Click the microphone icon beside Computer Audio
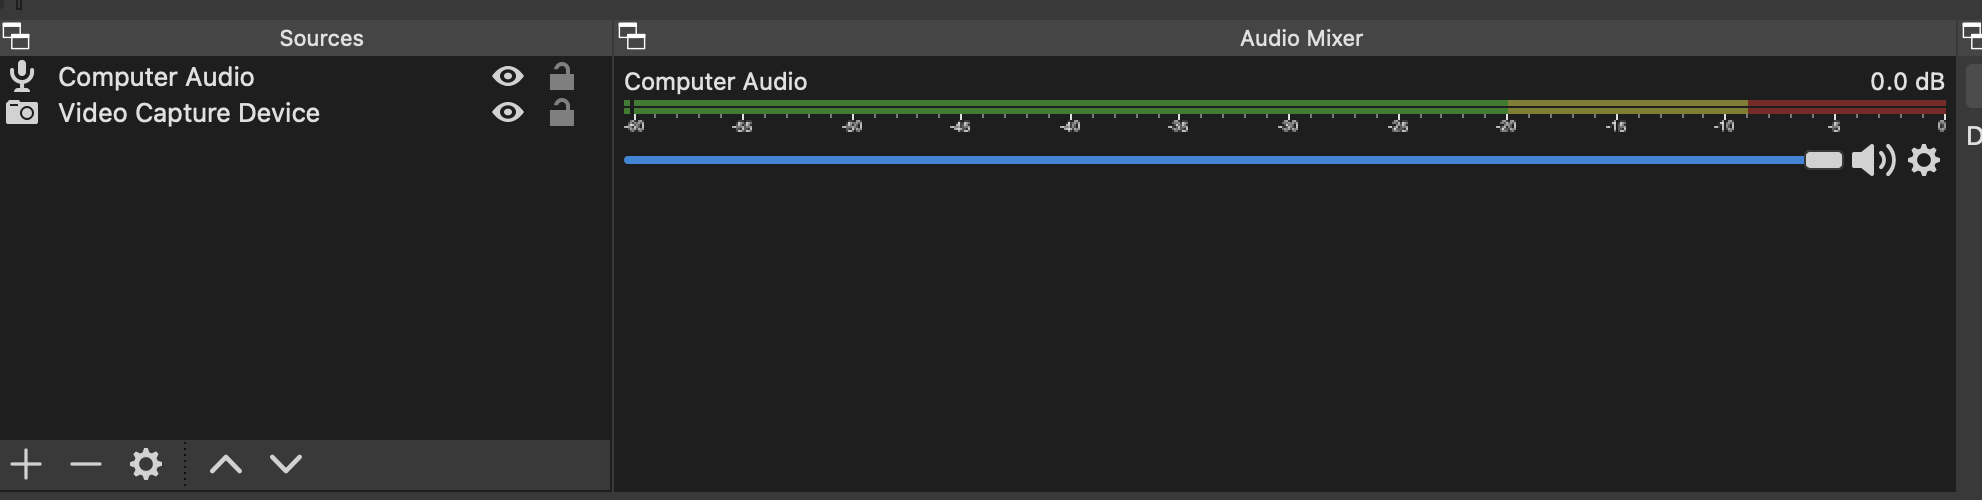 [x=21, y=77]
